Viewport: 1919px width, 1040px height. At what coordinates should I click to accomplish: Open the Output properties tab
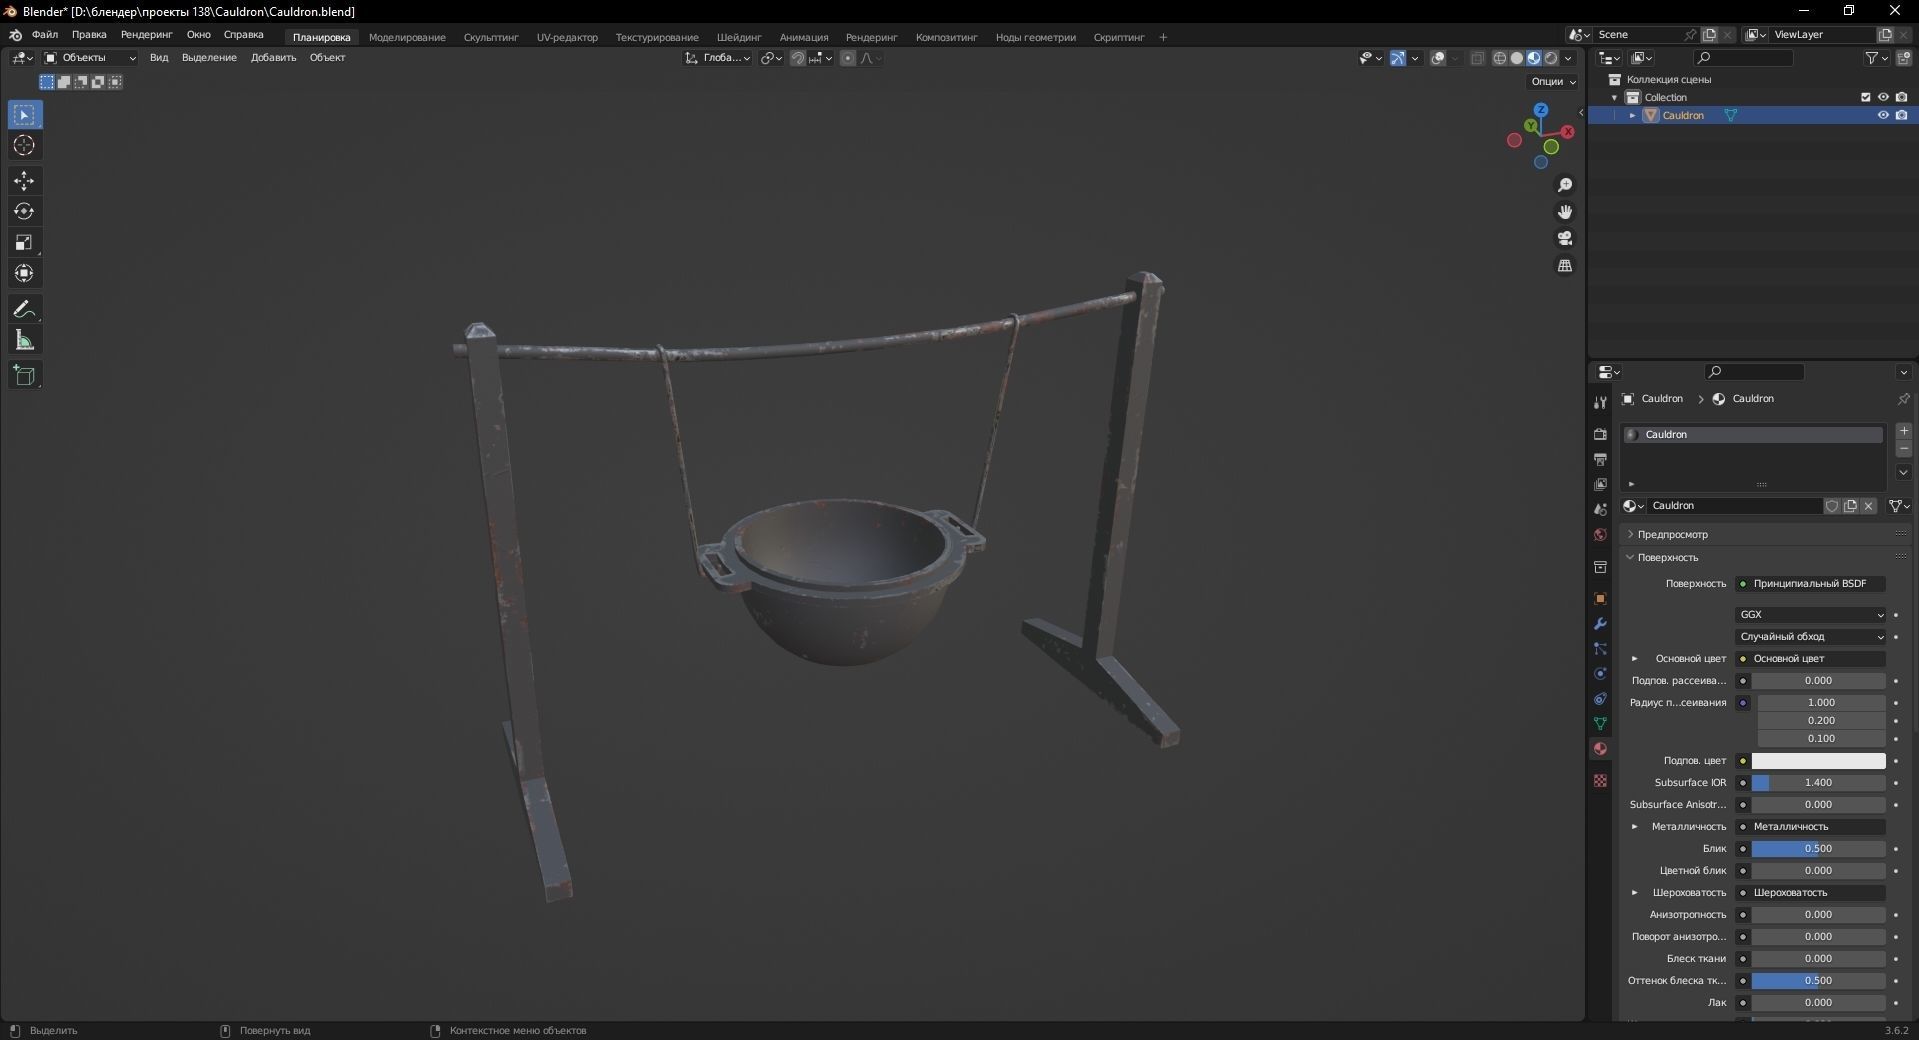[x=1600, y=459]
